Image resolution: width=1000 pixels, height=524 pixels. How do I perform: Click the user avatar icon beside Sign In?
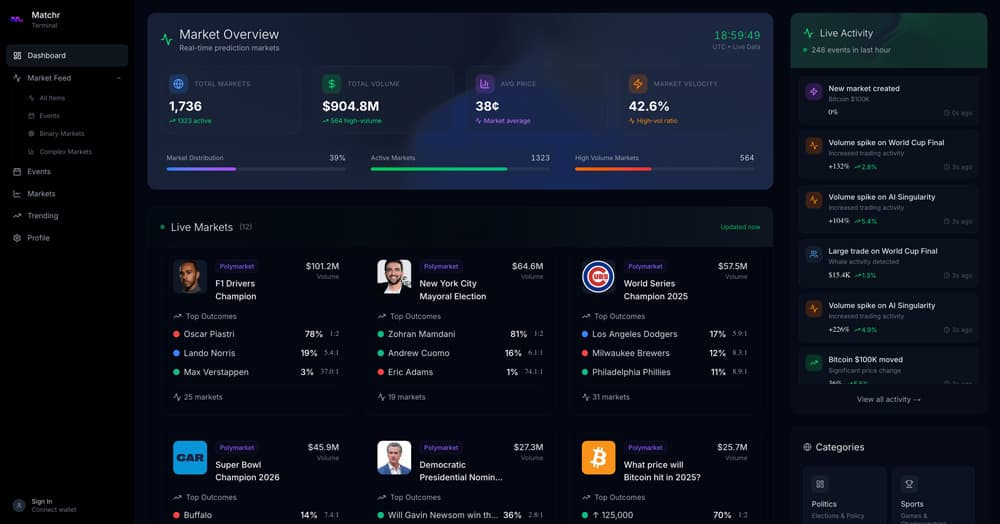point(19,506)
